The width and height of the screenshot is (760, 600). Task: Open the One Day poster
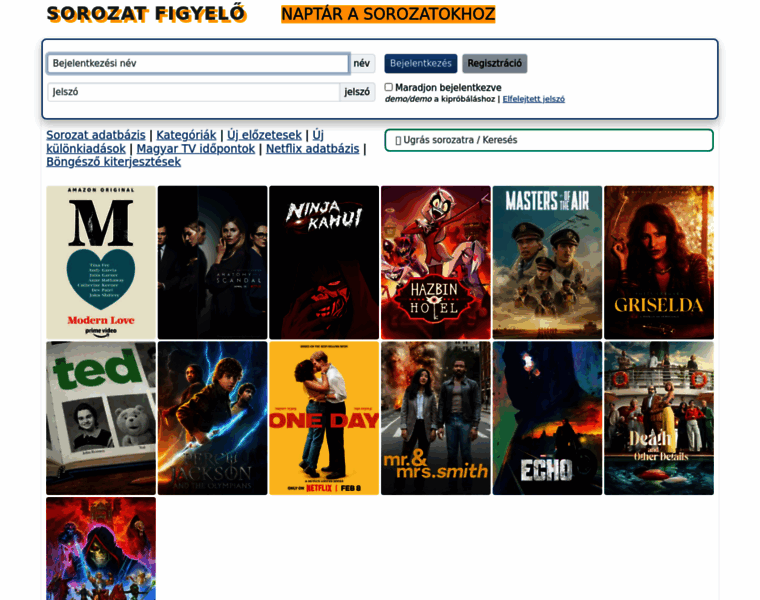324,418
